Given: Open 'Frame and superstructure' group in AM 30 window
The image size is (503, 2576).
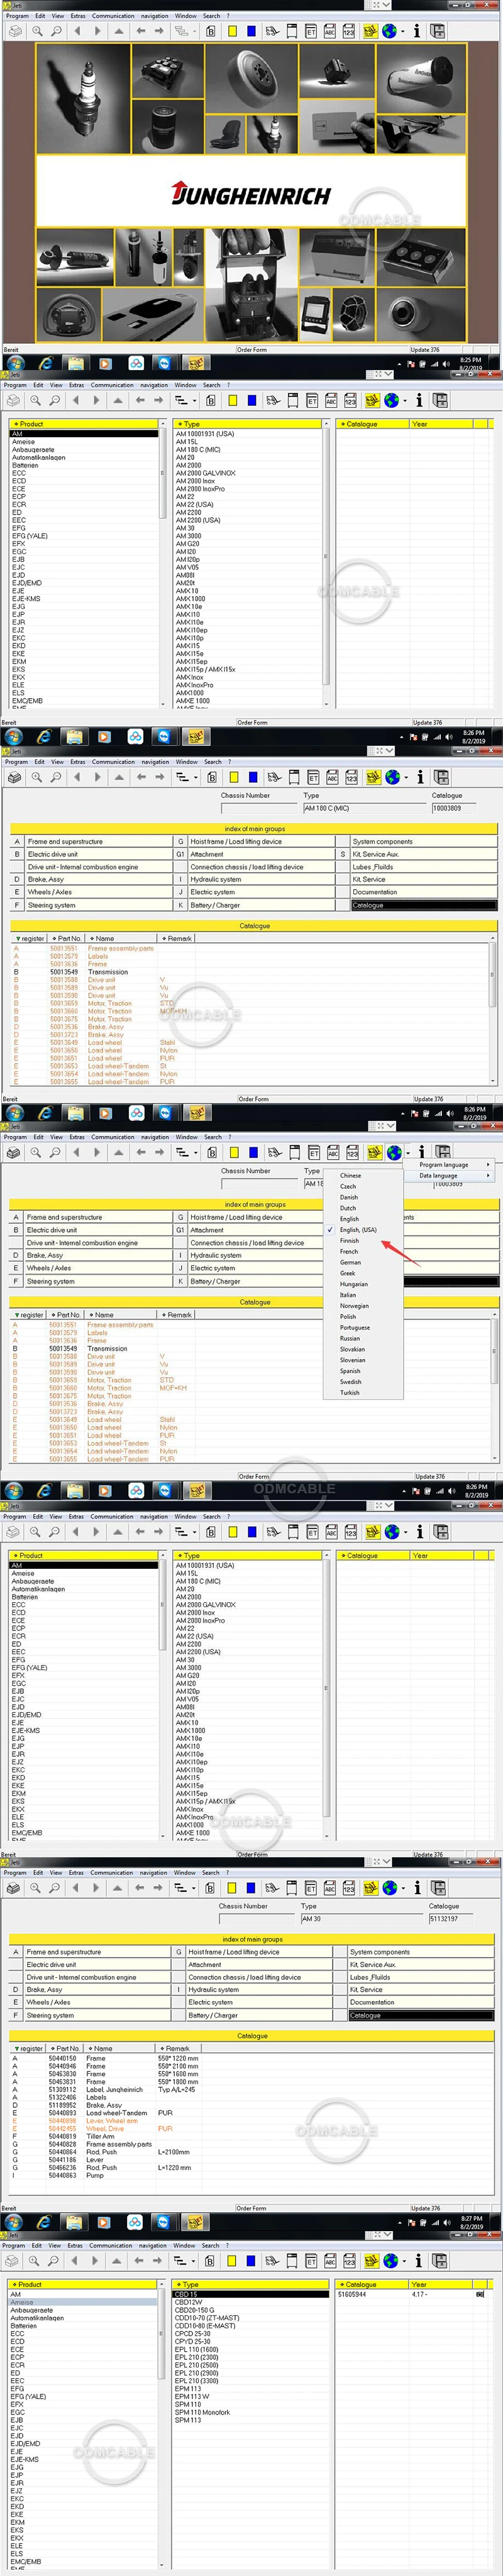Looking at the screenshot, I should [x=97, y=1952].
